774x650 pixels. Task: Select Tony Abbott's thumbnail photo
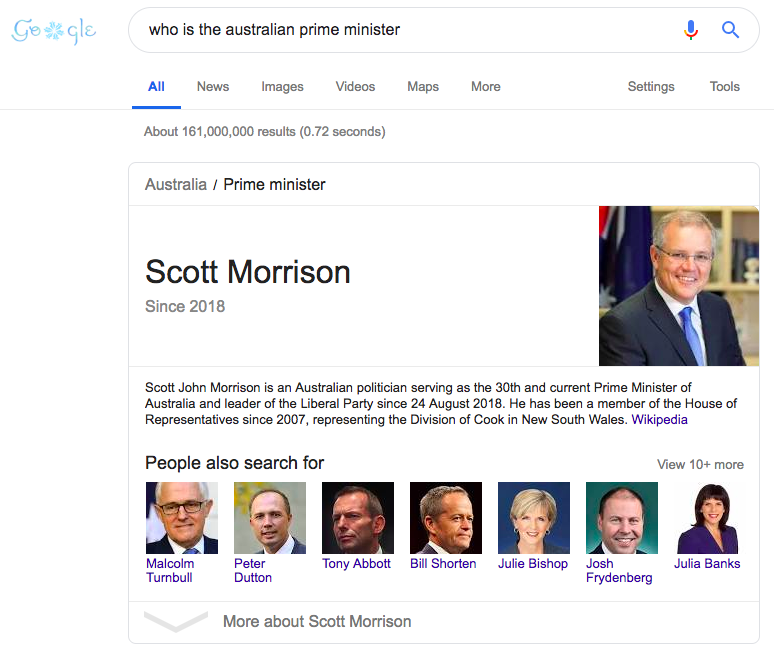357,518
